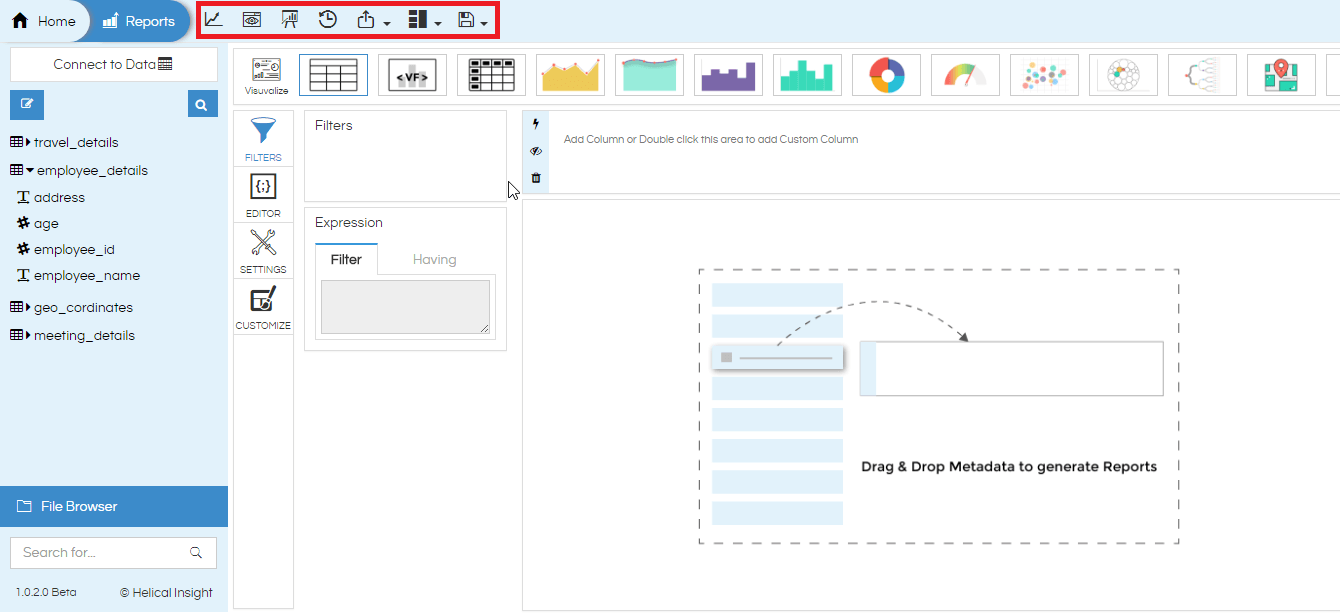The width and height of the screenshot is (1340, 614).
Task: Click the presentation board icon in top toolbar
Action: [290, 19]
